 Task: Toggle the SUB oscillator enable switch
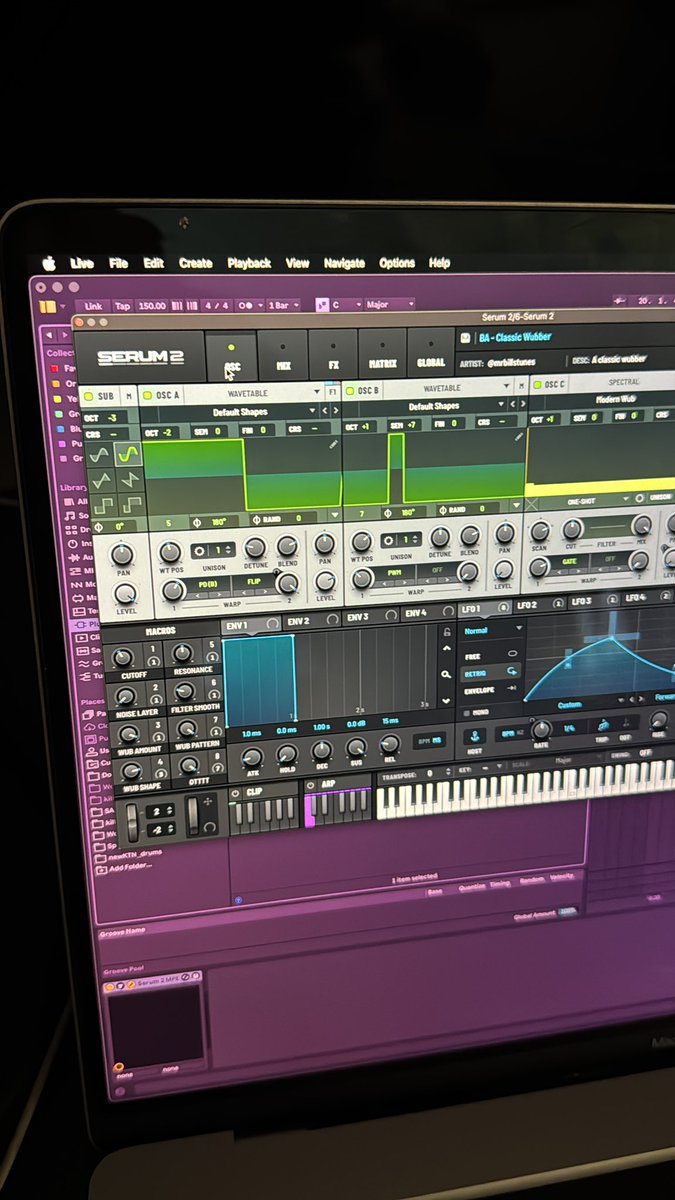click(86, 397)
